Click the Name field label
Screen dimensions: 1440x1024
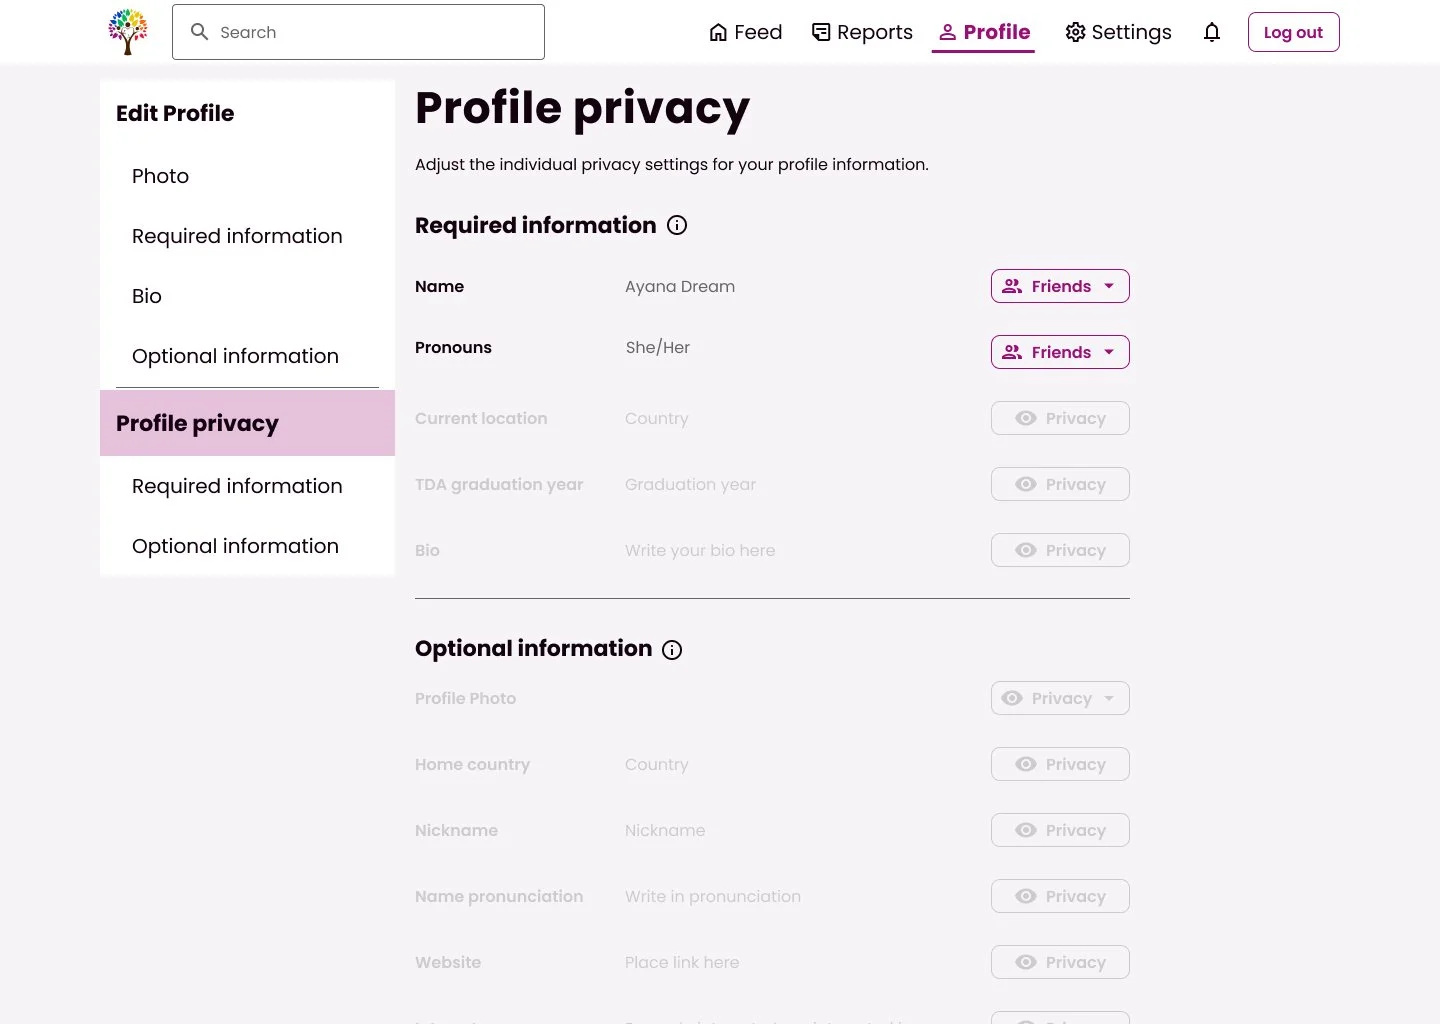(440, 286)
